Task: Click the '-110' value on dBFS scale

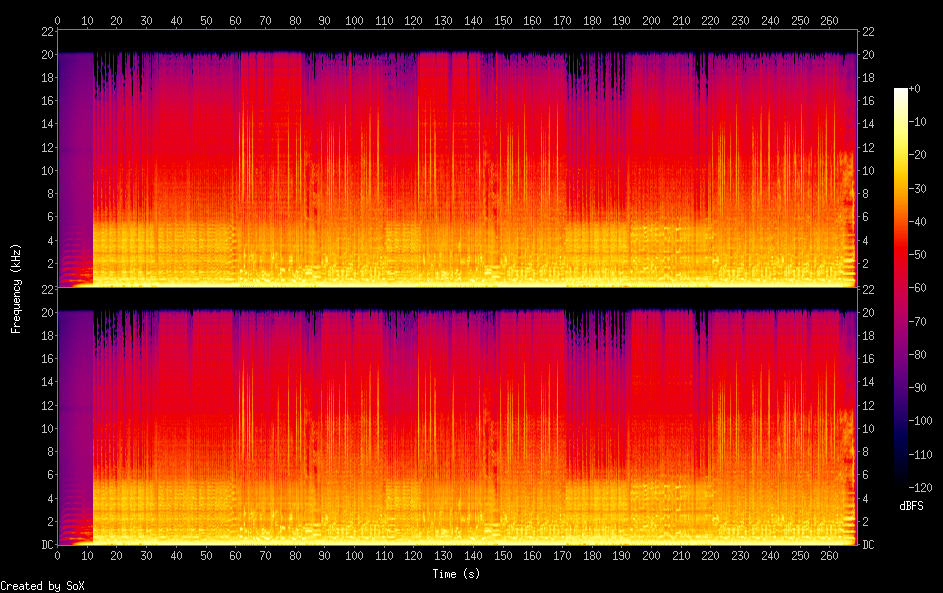Action: (x=921, y=454)
